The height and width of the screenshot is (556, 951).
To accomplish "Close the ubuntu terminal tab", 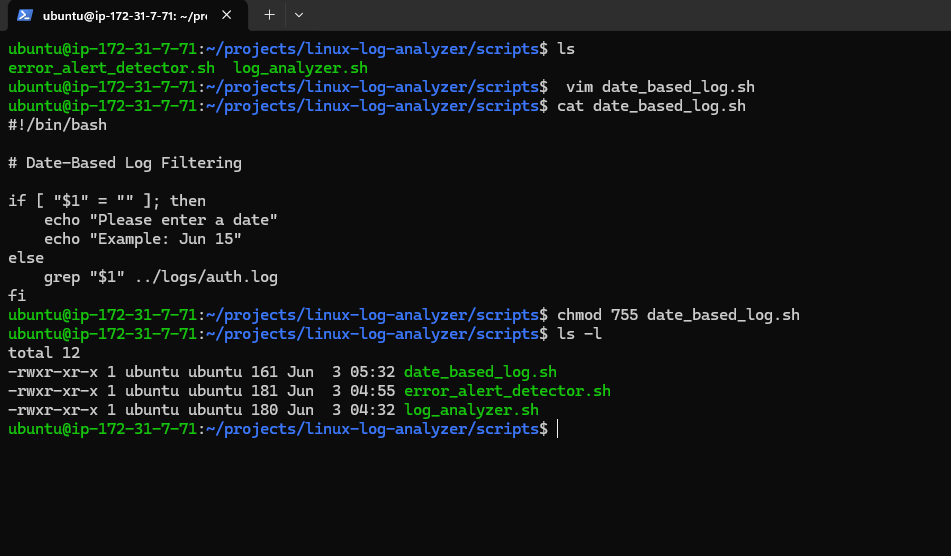I will pos(226,15).
